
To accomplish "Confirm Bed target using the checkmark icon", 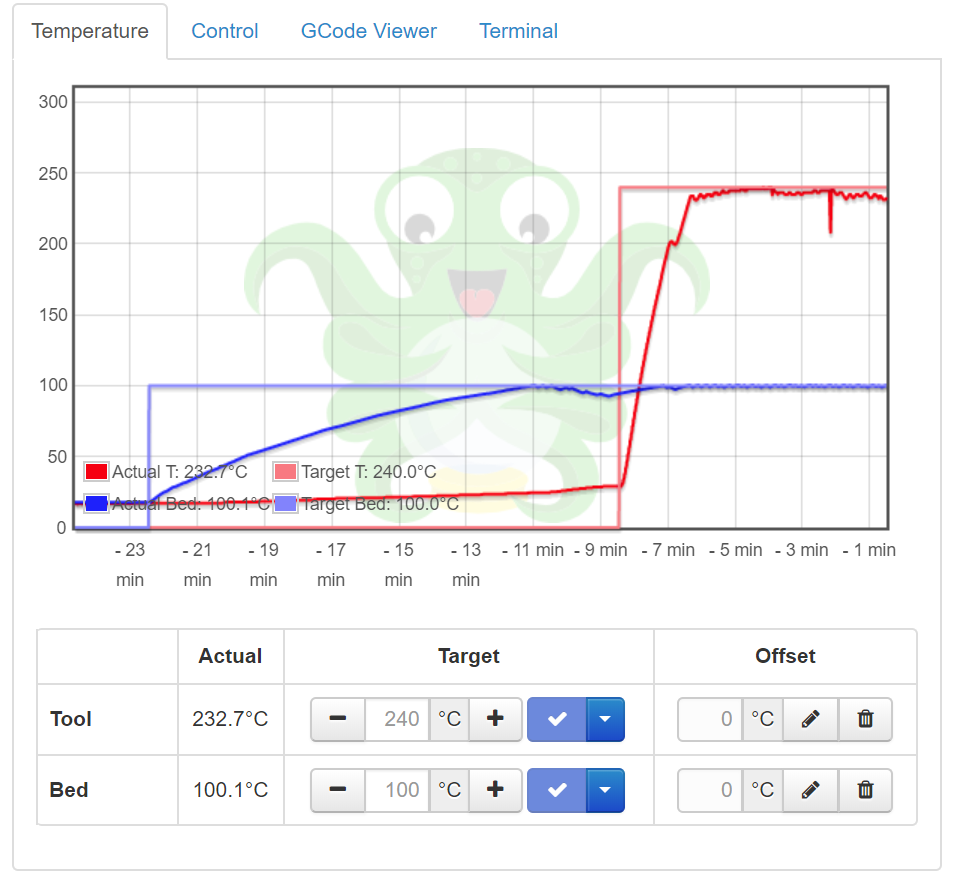I will 556,790.
